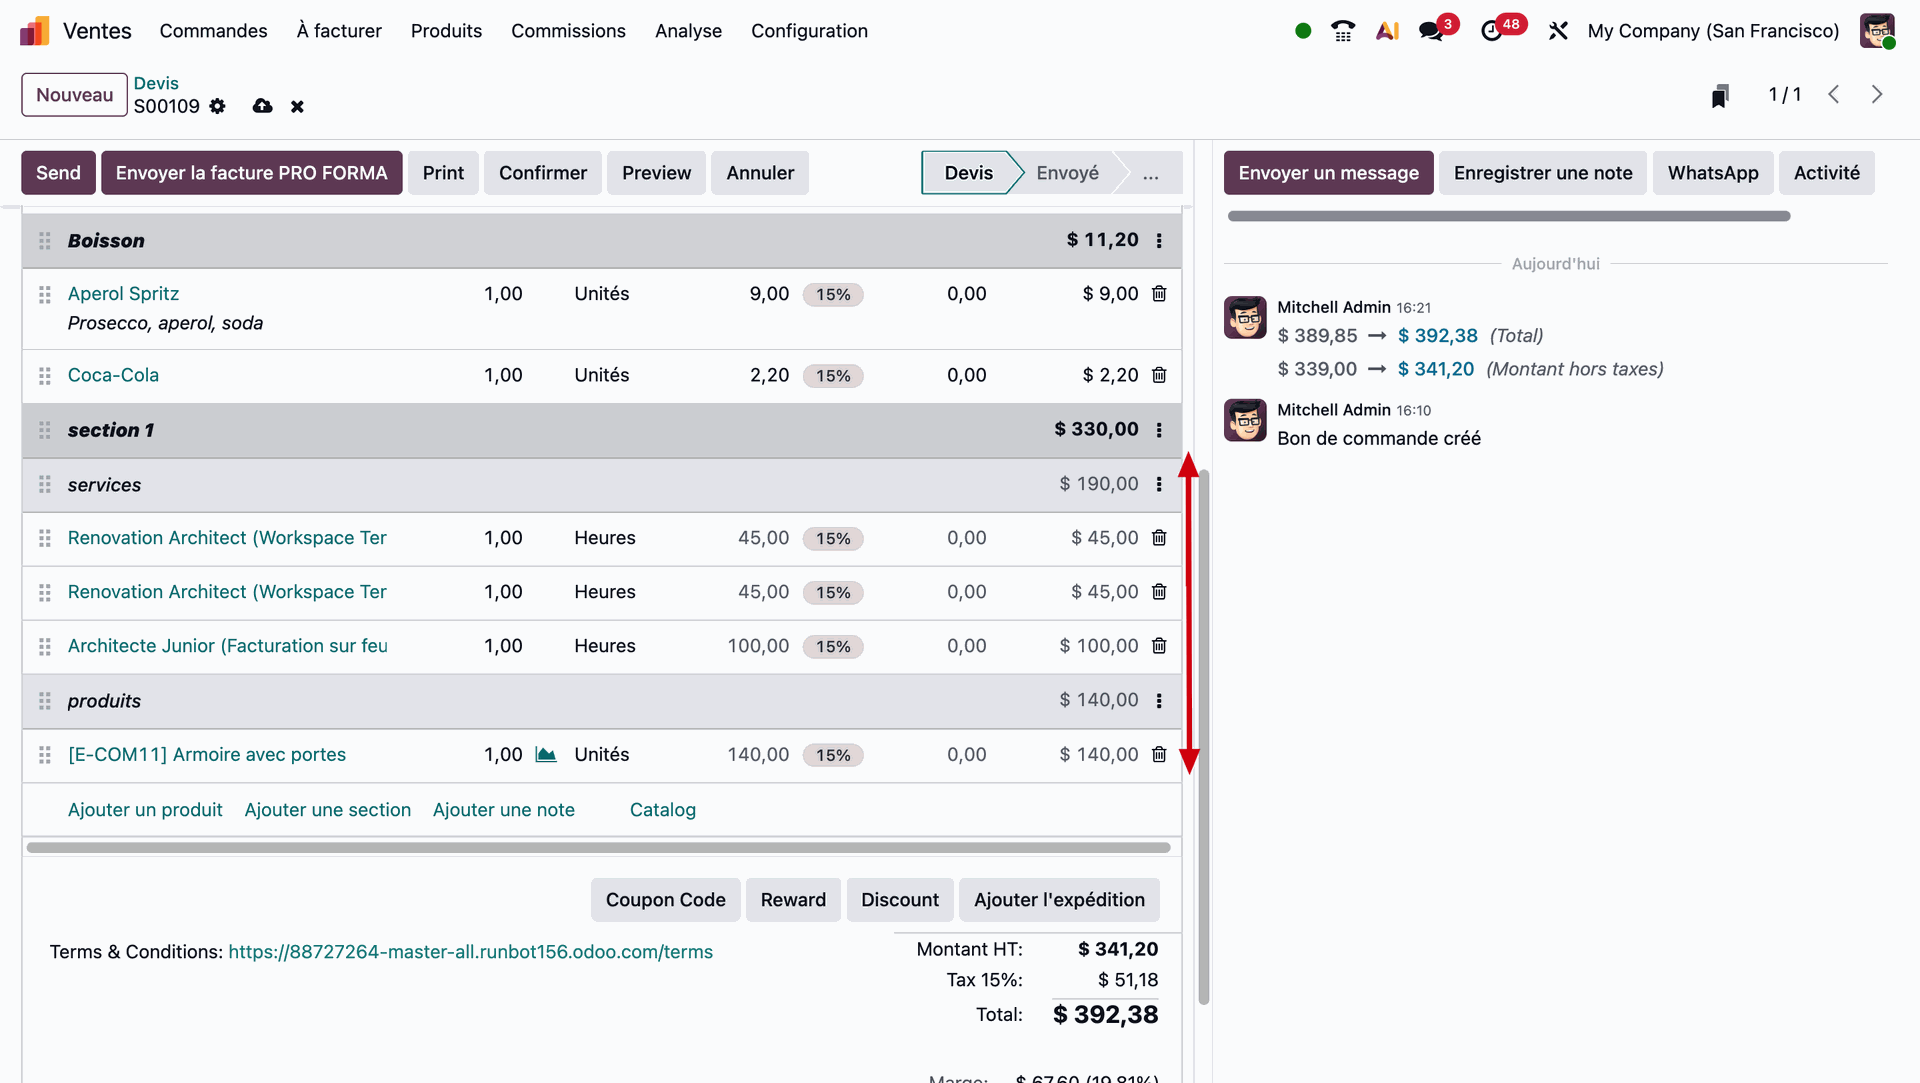Image resolution: width=1920 pixels, height=1083 pixels.
Task: Click the cloud save icon
Action: pyautogui.click(x=262, y=106)
